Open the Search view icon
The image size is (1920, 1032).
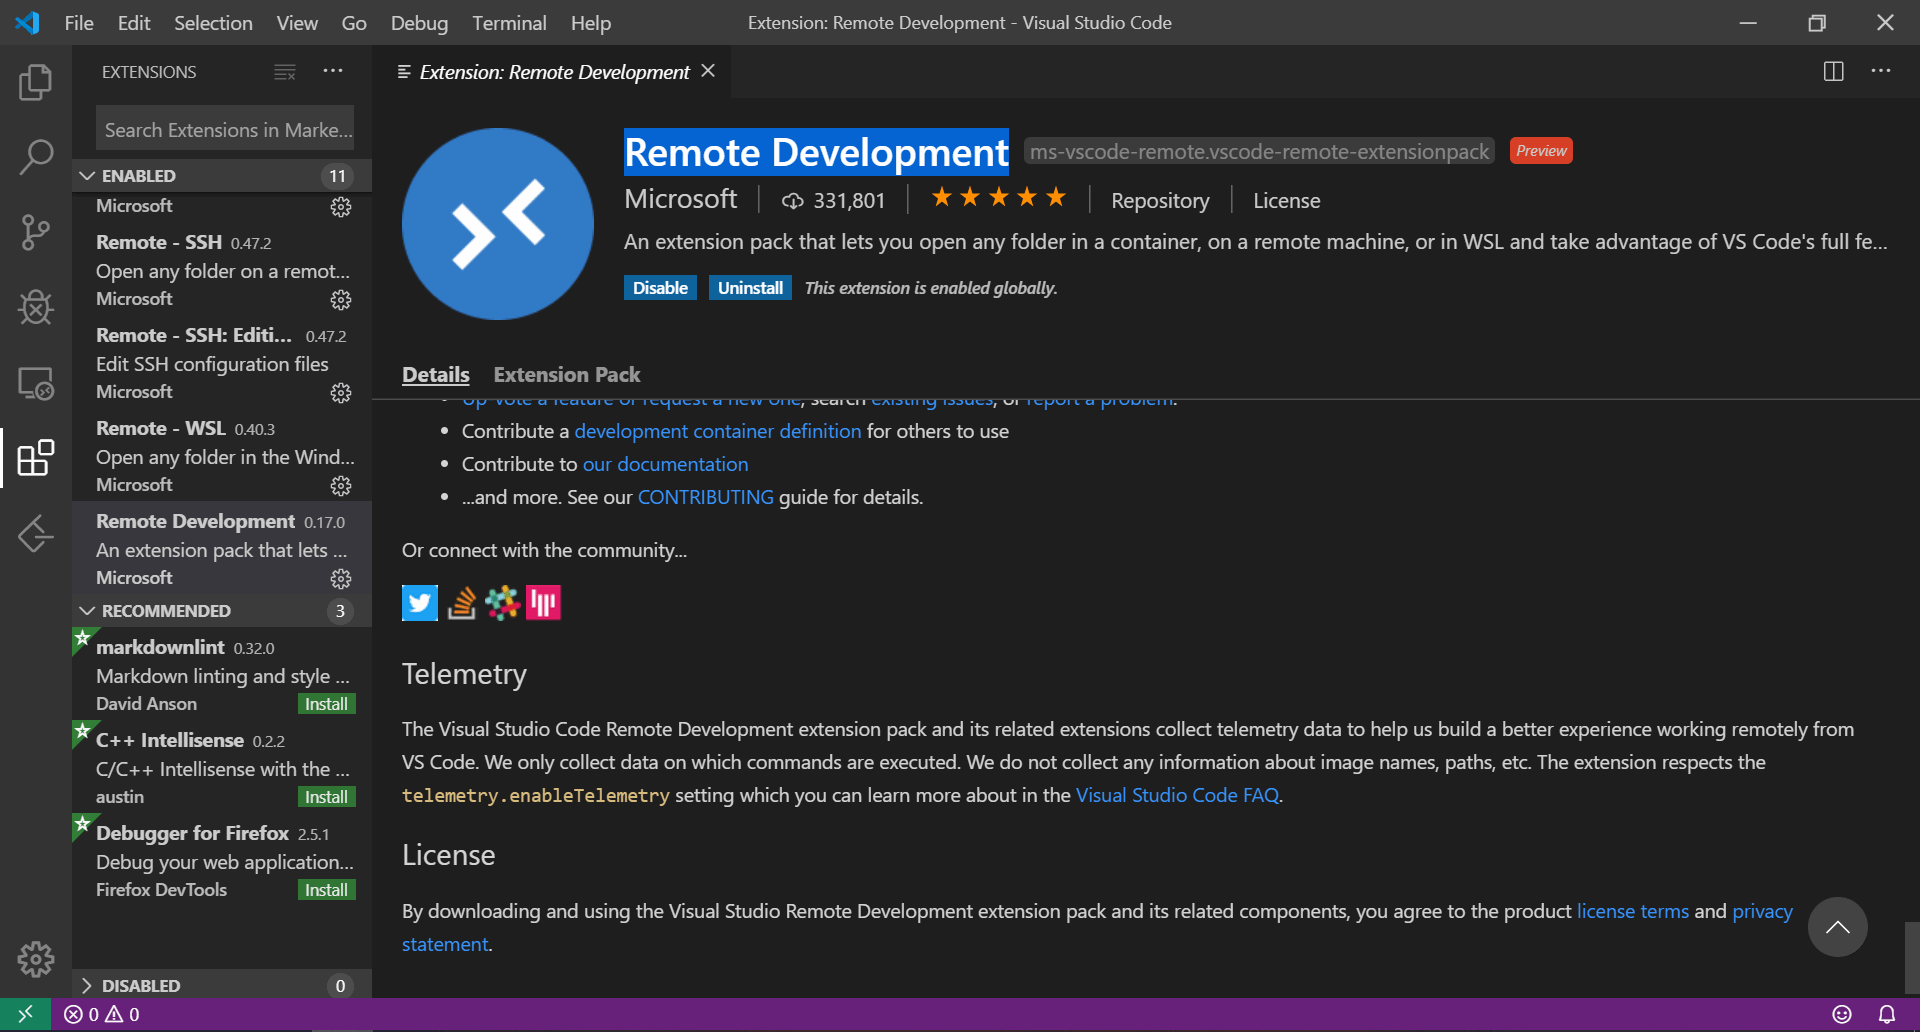point(36,157)
